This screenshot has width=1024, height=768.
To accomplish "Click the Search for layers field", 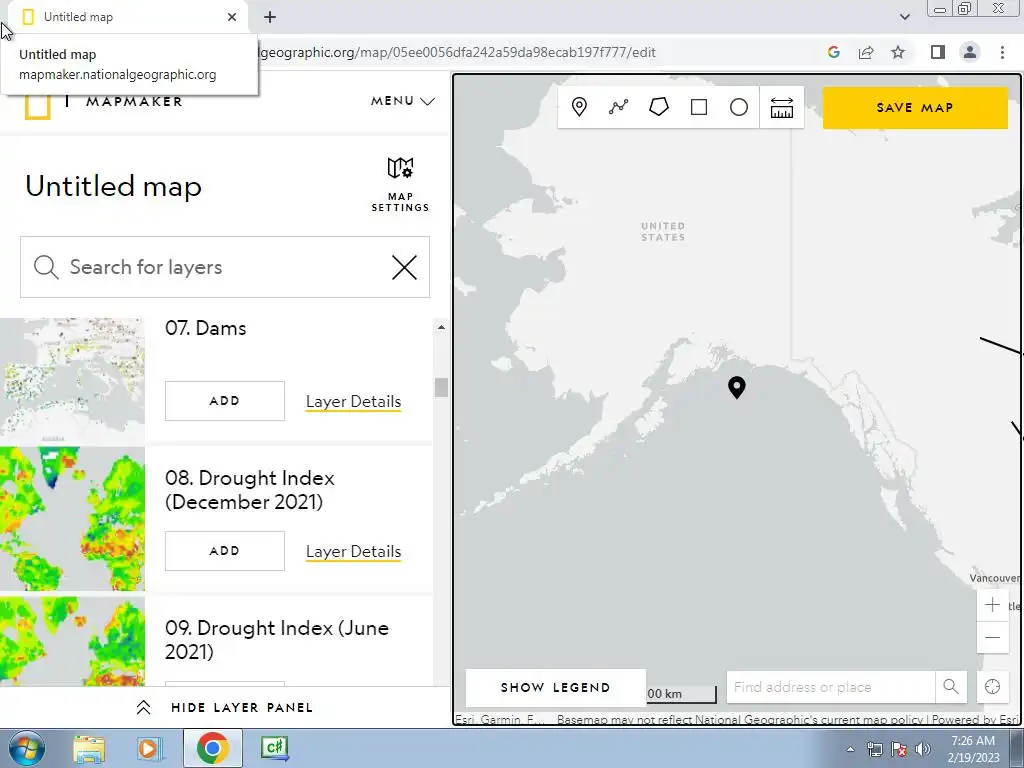I will point(225,267).
